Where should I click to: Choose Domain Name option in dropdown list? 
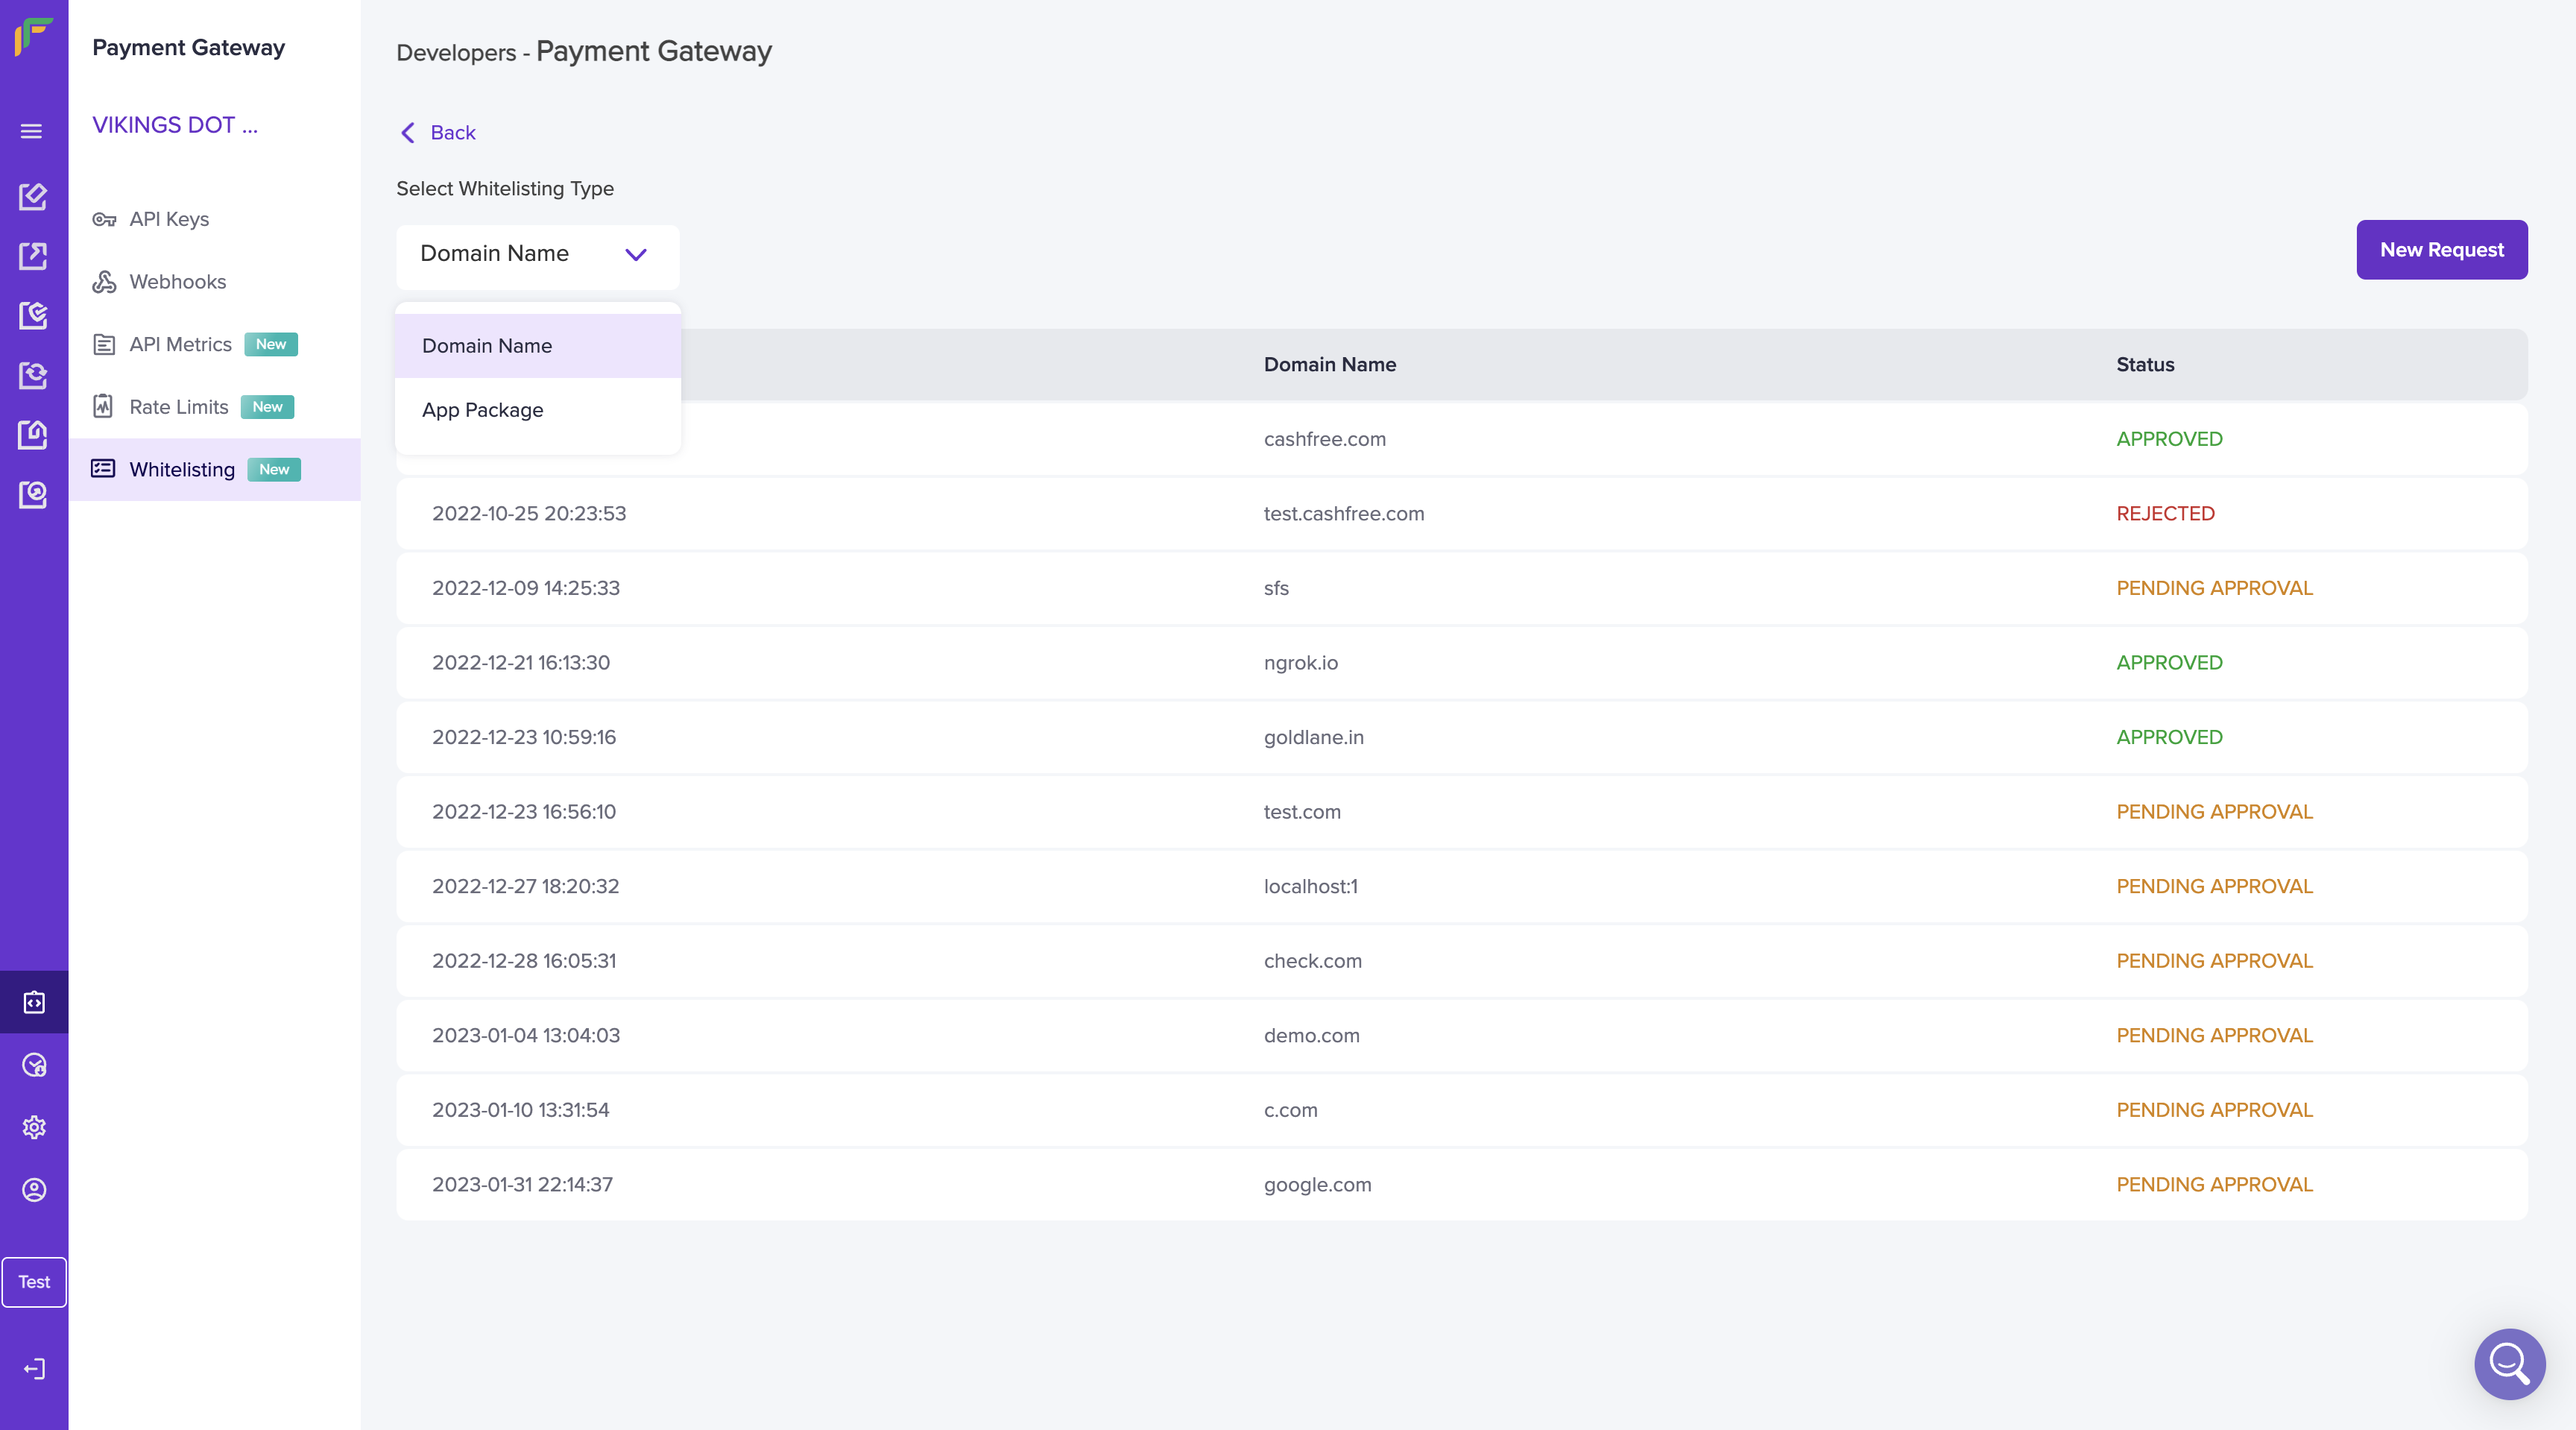tap(487, 346)
